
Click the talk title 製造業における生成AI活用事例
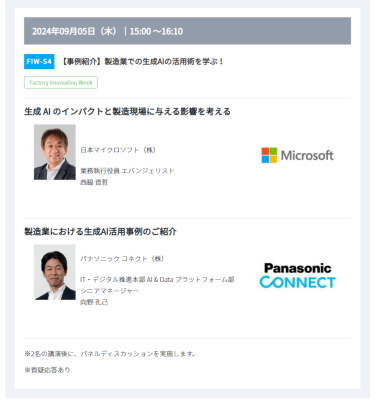100,231
